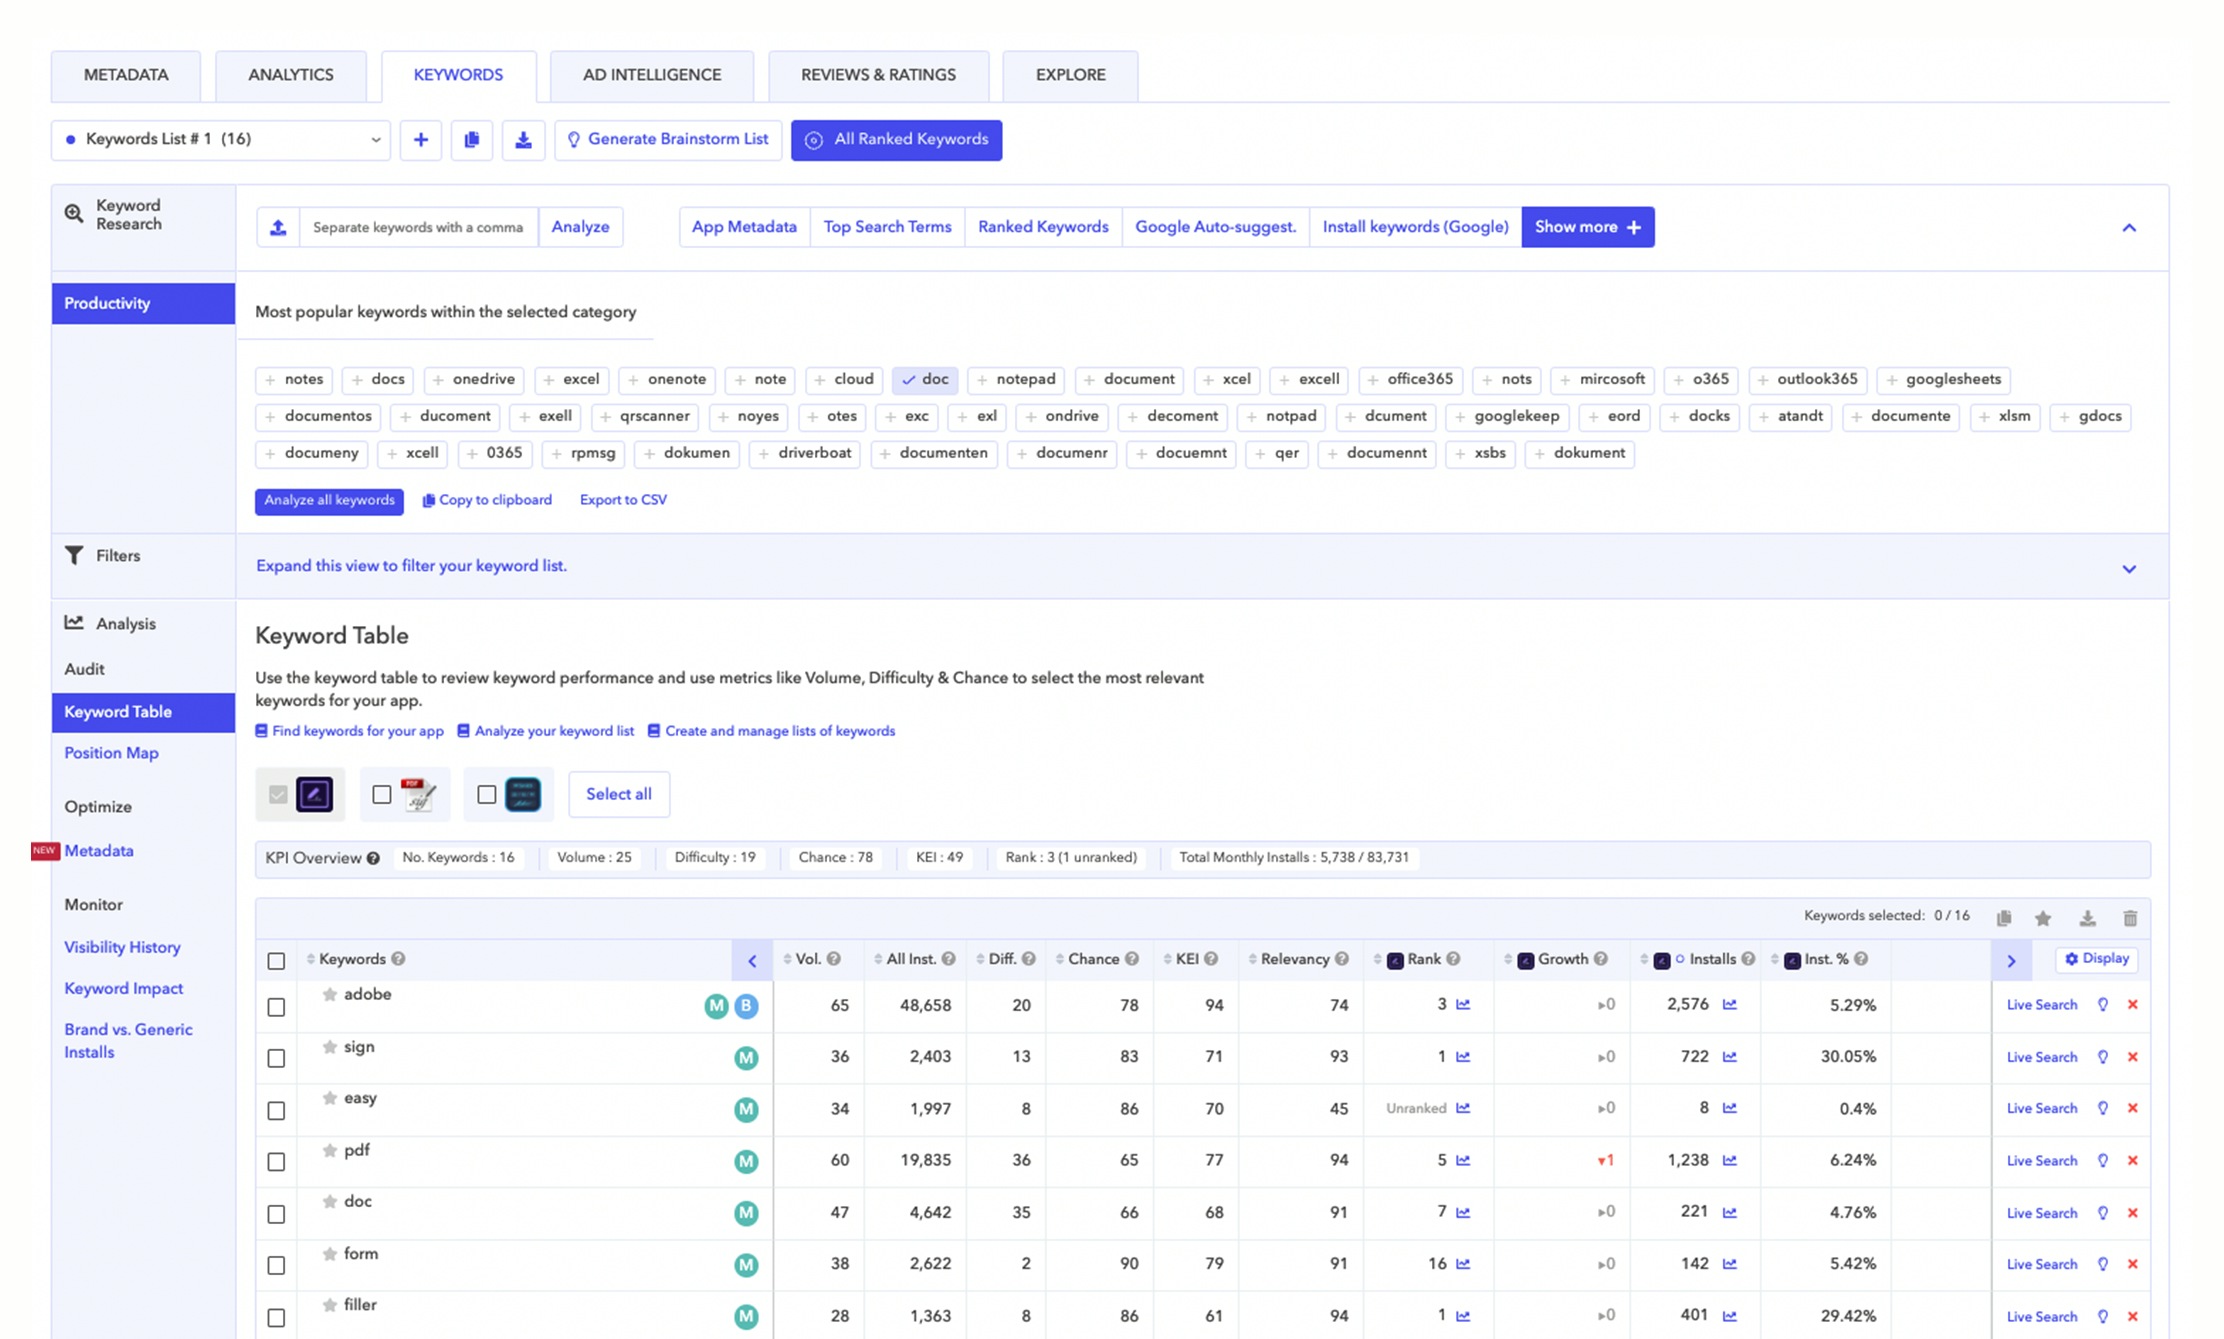The image size is (2224, 1339).
Task: Create a new keyword list with the plus icon
Action: [x=421, y=140]
